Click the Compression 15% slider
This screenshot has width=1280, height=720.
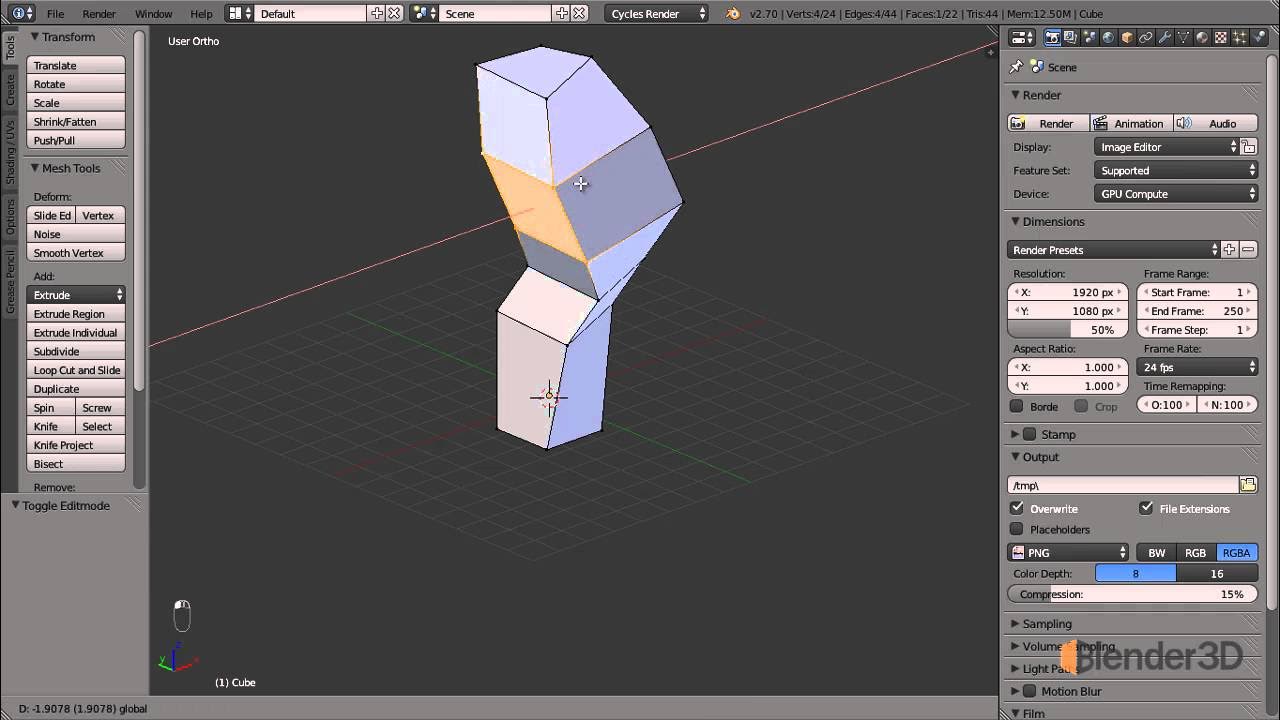(1133, 594)
